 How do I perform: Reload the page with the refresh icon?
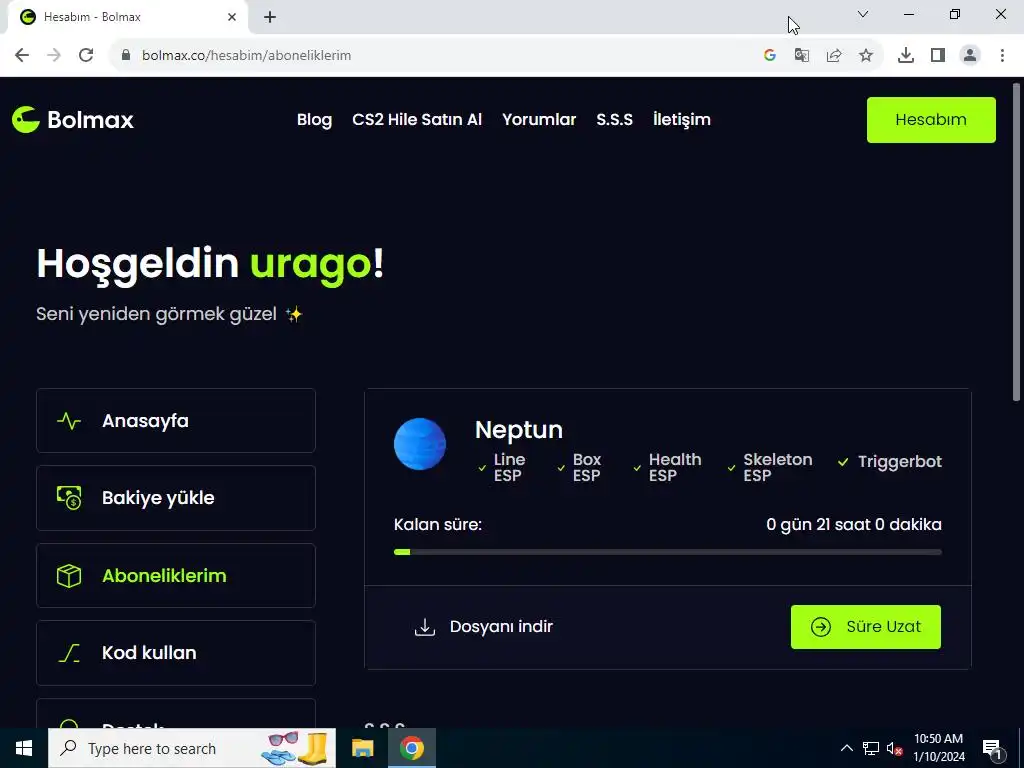86,55
